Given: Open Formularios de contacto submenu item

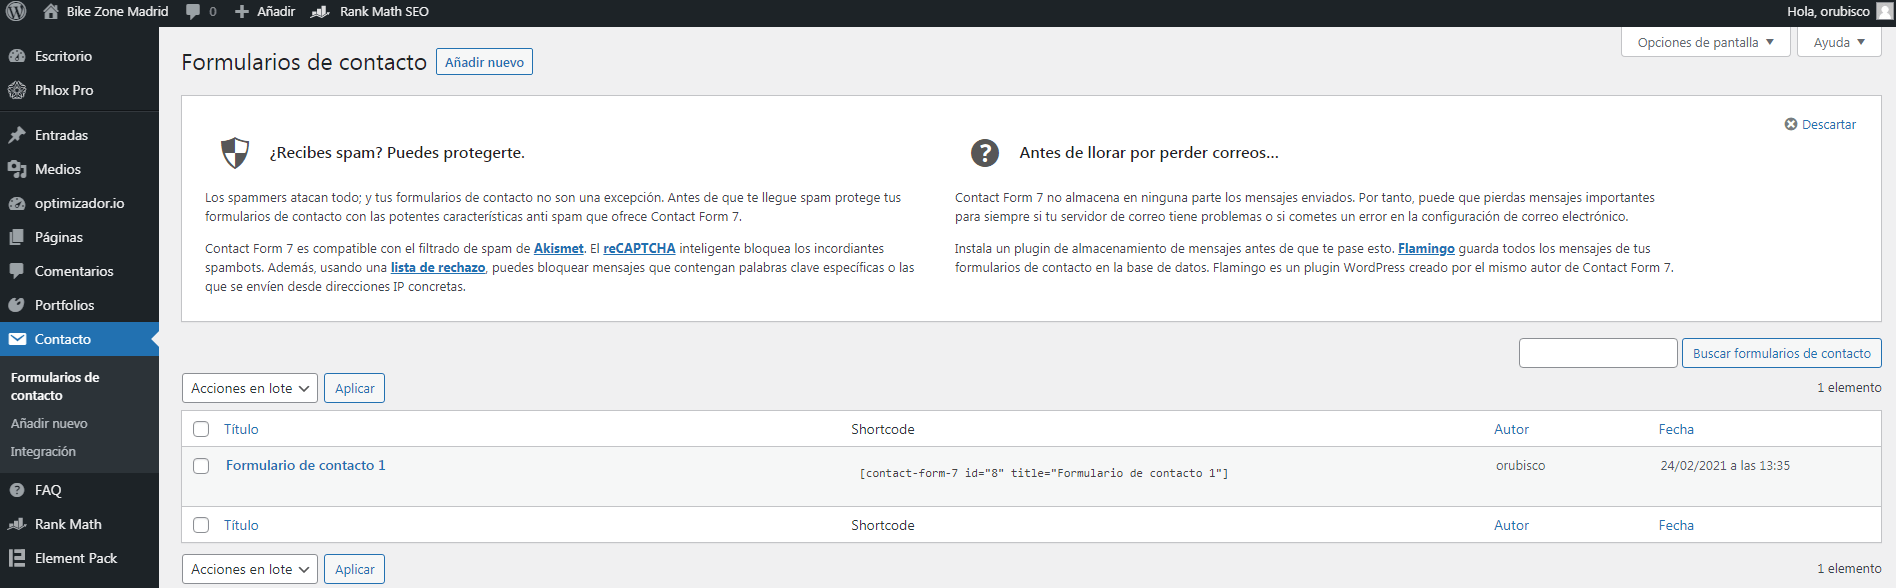Looking at the screenshot, I should pyautogui.click(x=55, y=386).
